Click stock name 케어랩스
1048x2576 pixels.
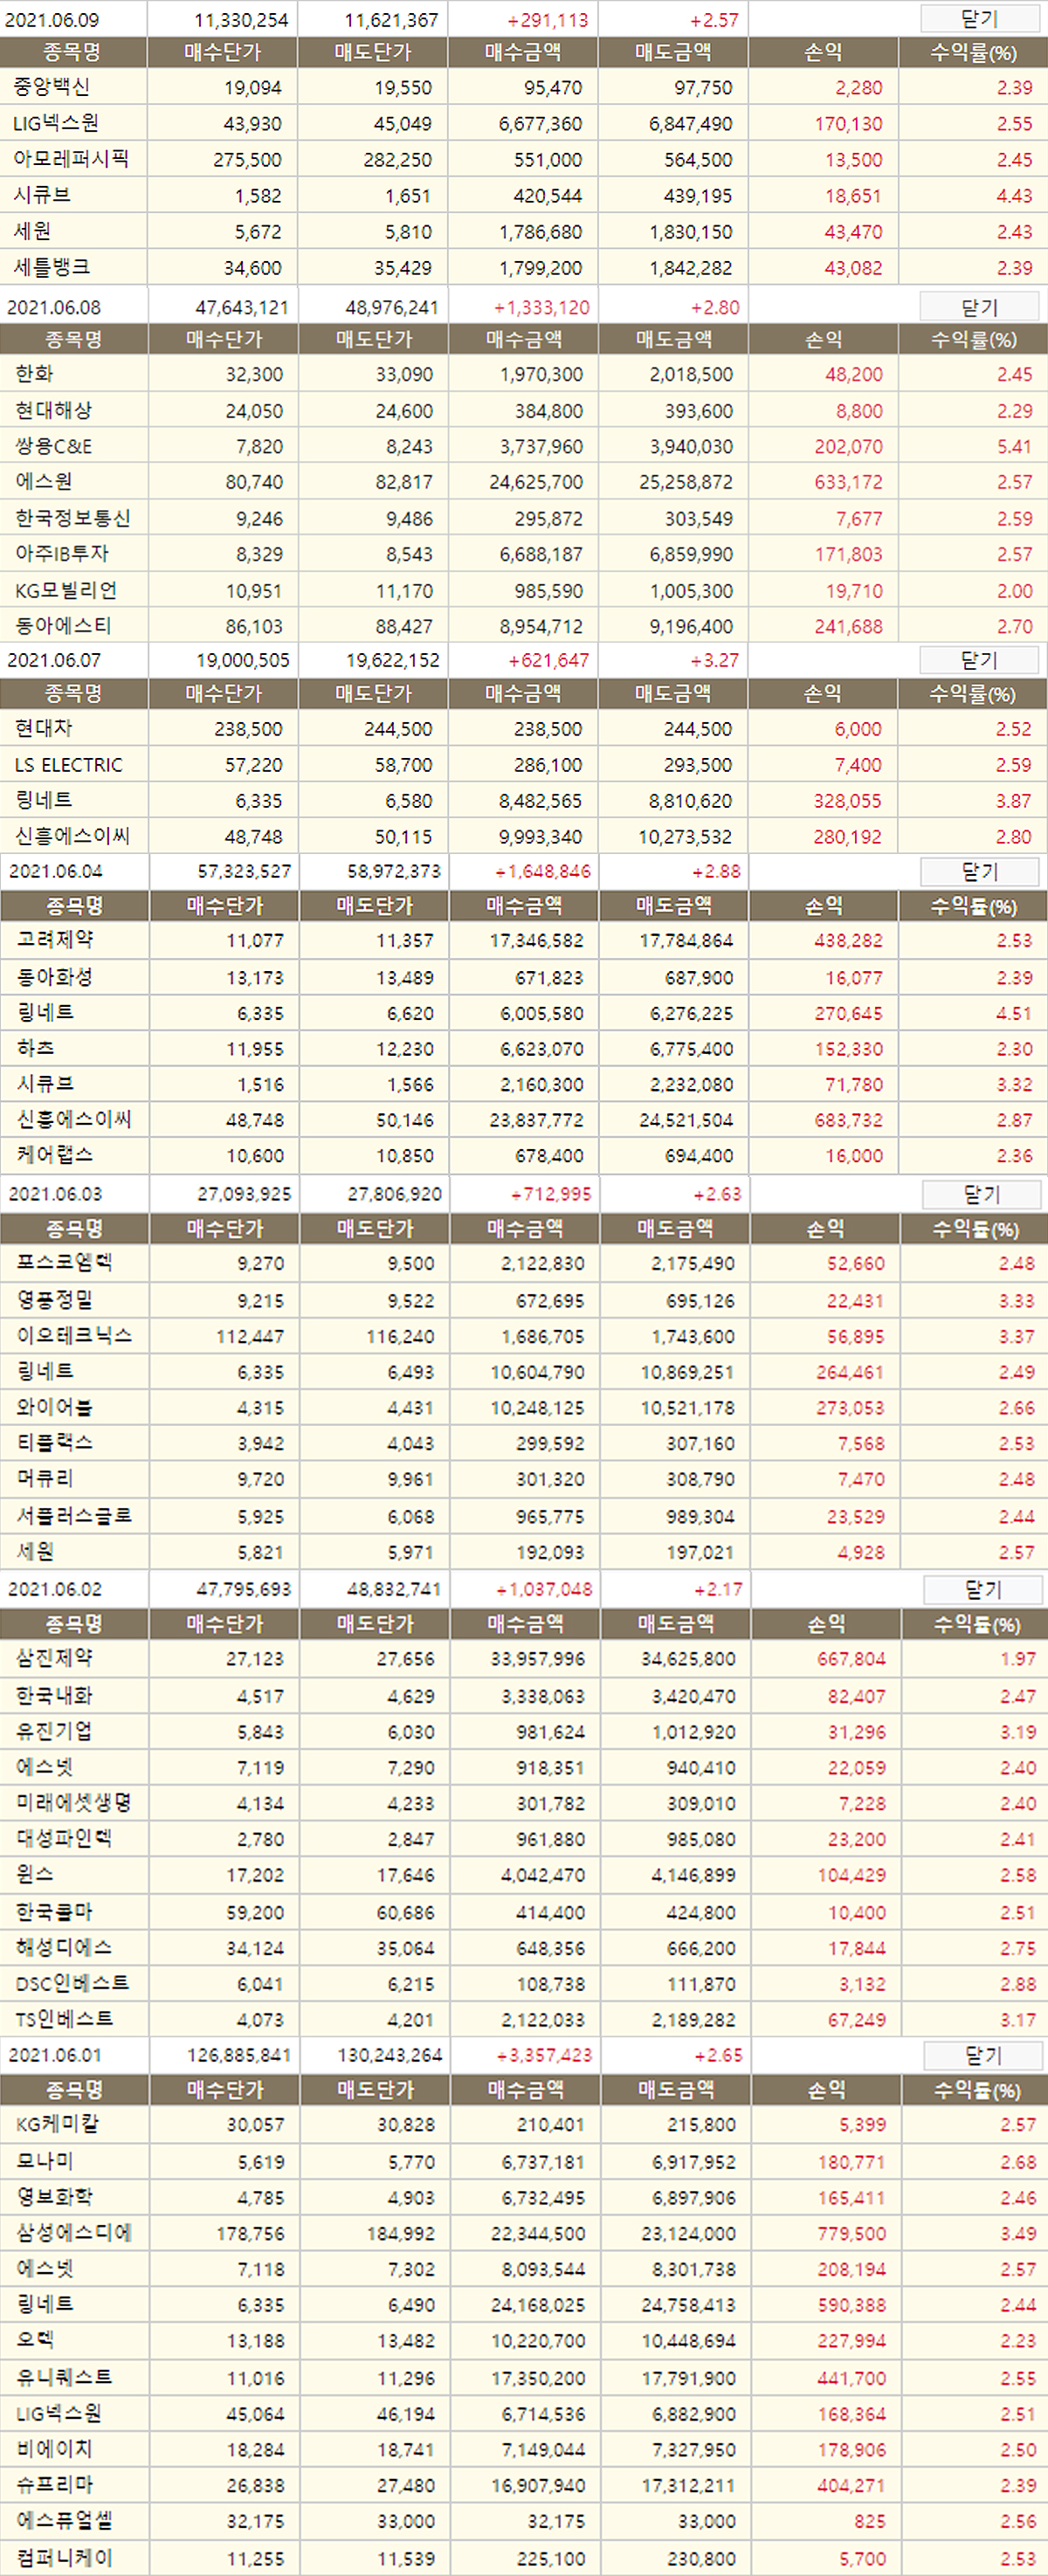55,1155
